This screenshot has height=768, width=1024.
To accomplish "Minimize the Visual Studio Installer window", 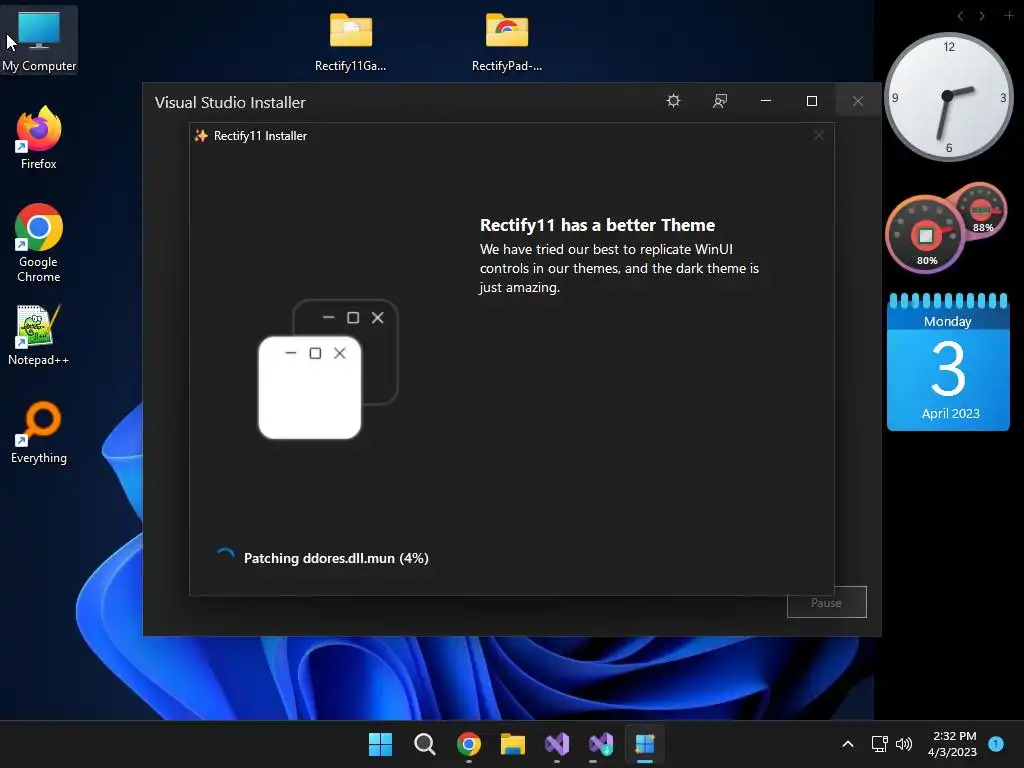I will (766, 101).
